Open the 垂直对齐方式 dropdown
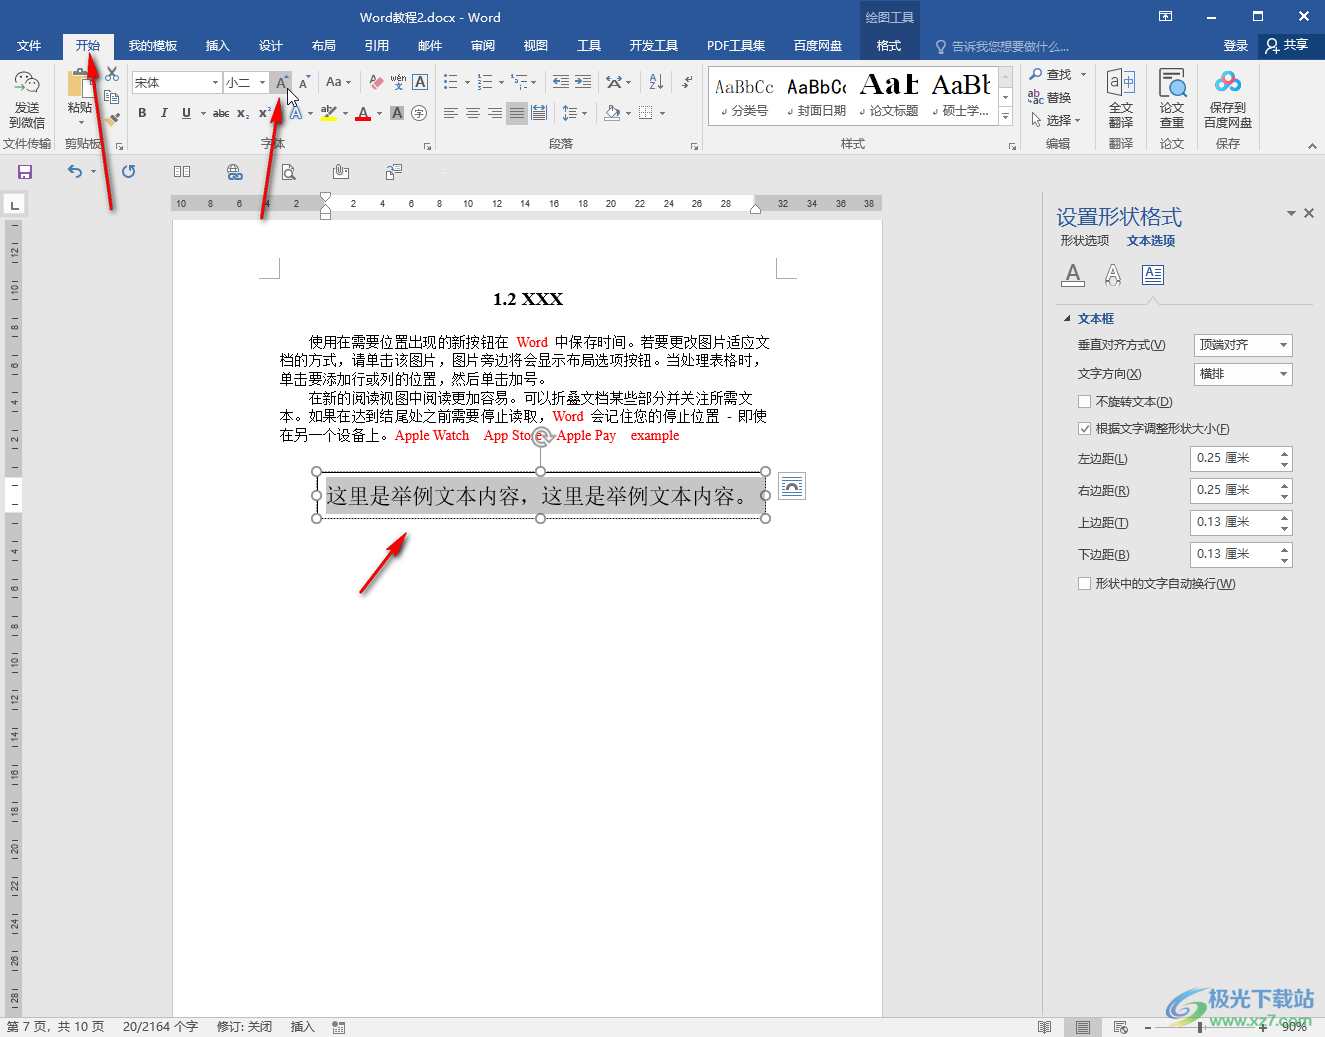The image size is (1325, 1037). [1243, 345]
